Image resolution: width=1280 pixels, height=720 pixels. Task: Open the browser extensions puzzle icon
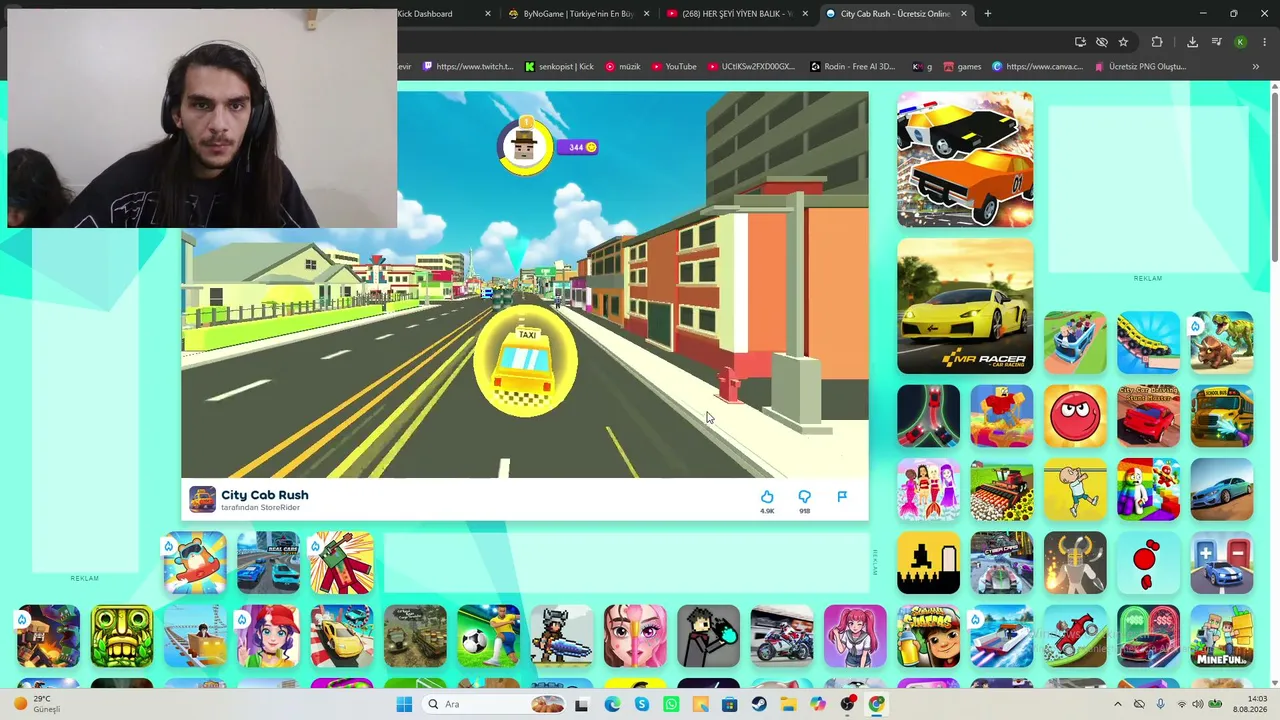point(1157,42)
